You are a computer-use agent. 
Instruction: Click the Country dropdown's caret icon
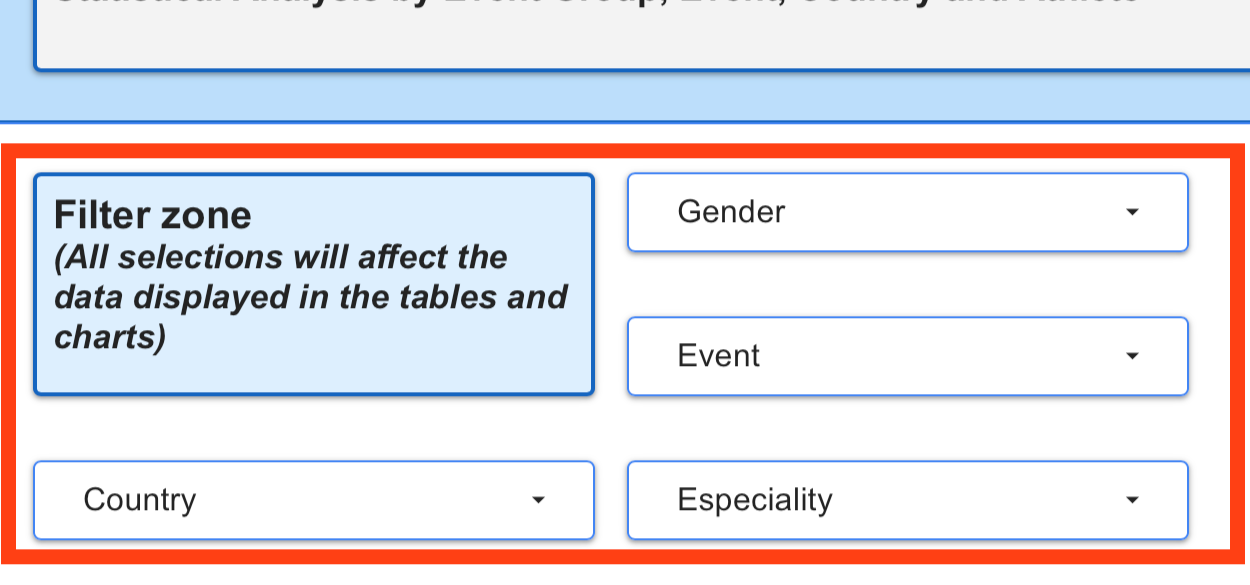tap(538, 500)
